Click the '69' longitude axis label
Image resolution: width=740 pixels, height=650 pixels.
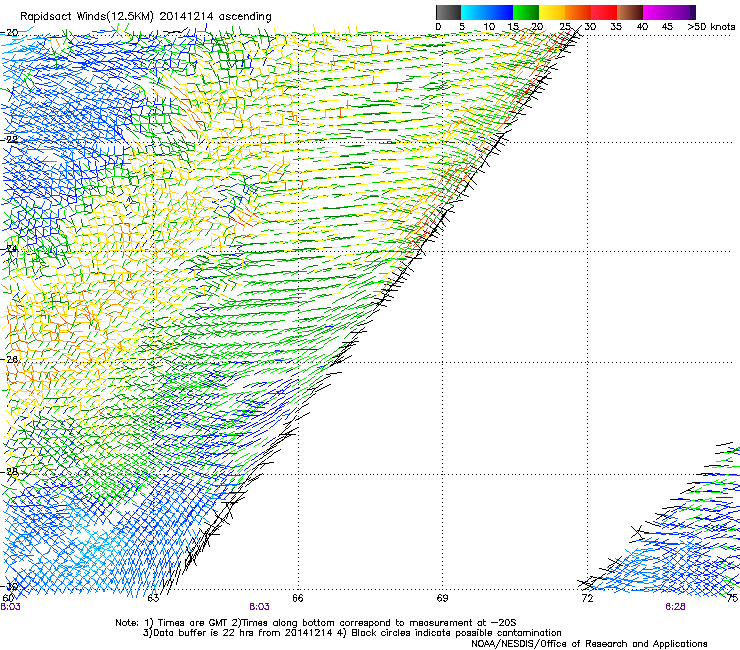[442, 599]
